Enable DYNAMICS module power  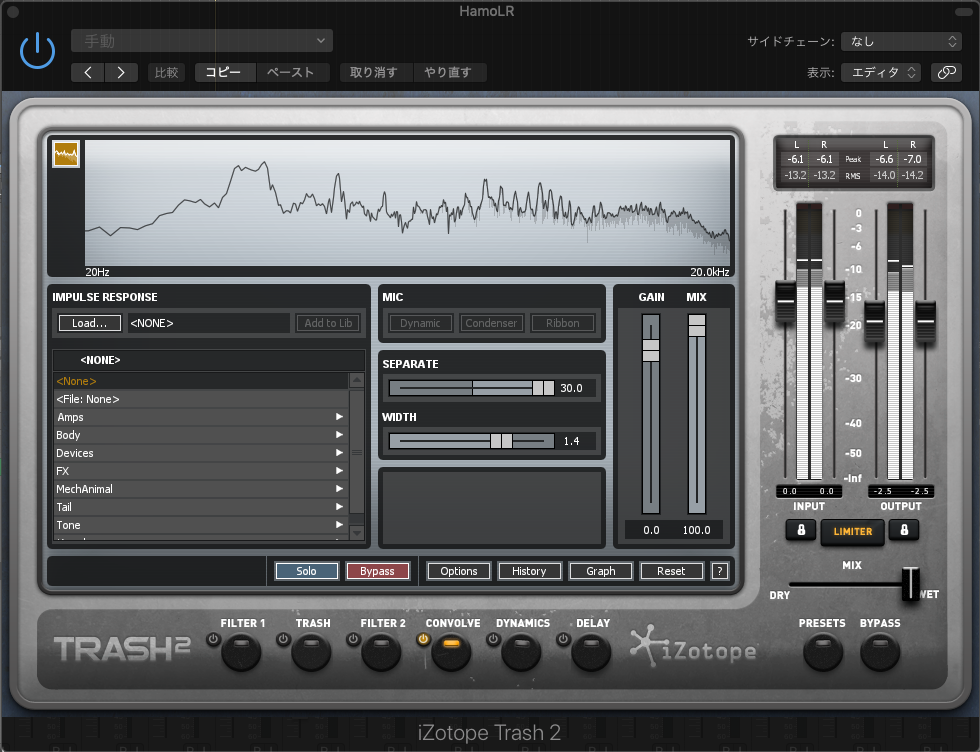(x=493, y=639)
